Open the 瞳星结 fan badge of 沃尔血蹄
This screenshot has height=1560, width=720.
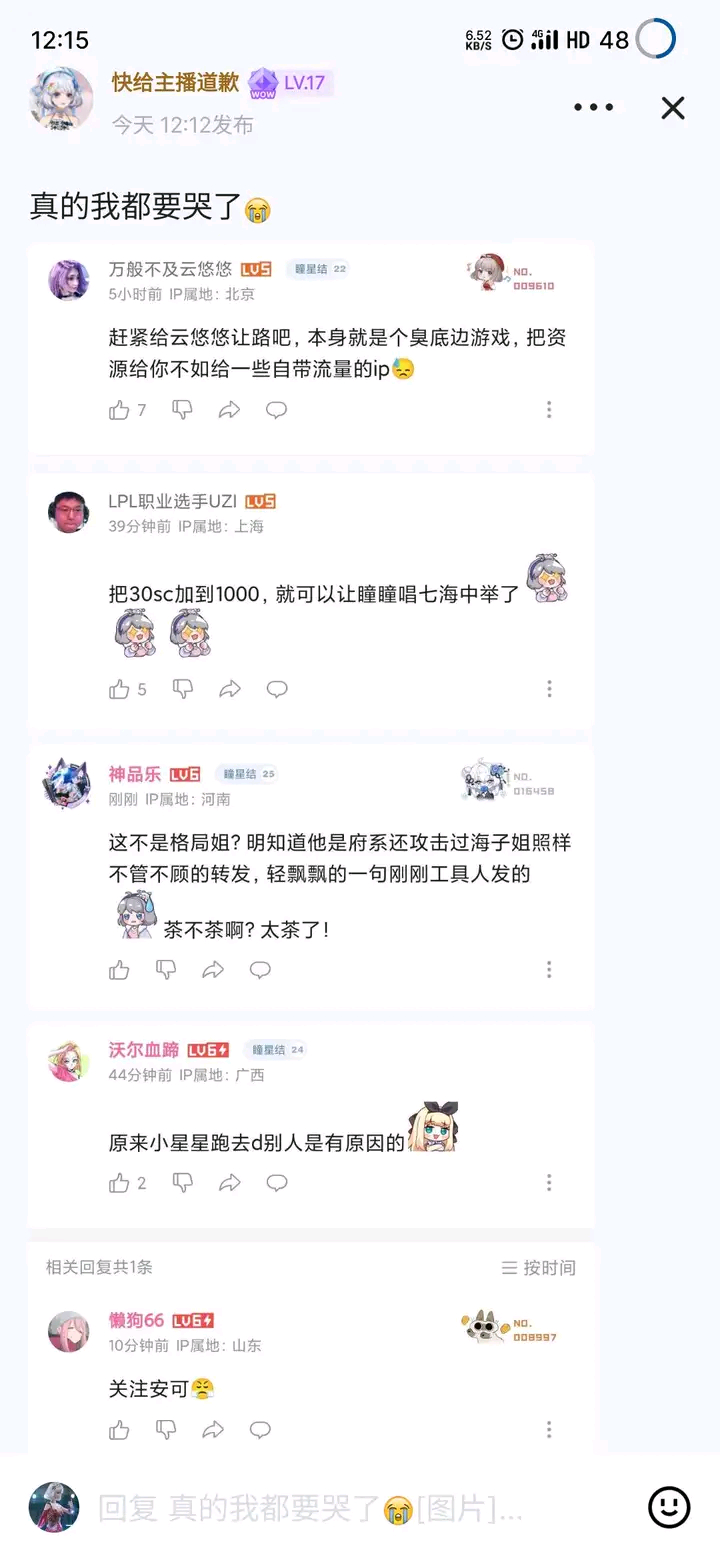point(275,1050)
